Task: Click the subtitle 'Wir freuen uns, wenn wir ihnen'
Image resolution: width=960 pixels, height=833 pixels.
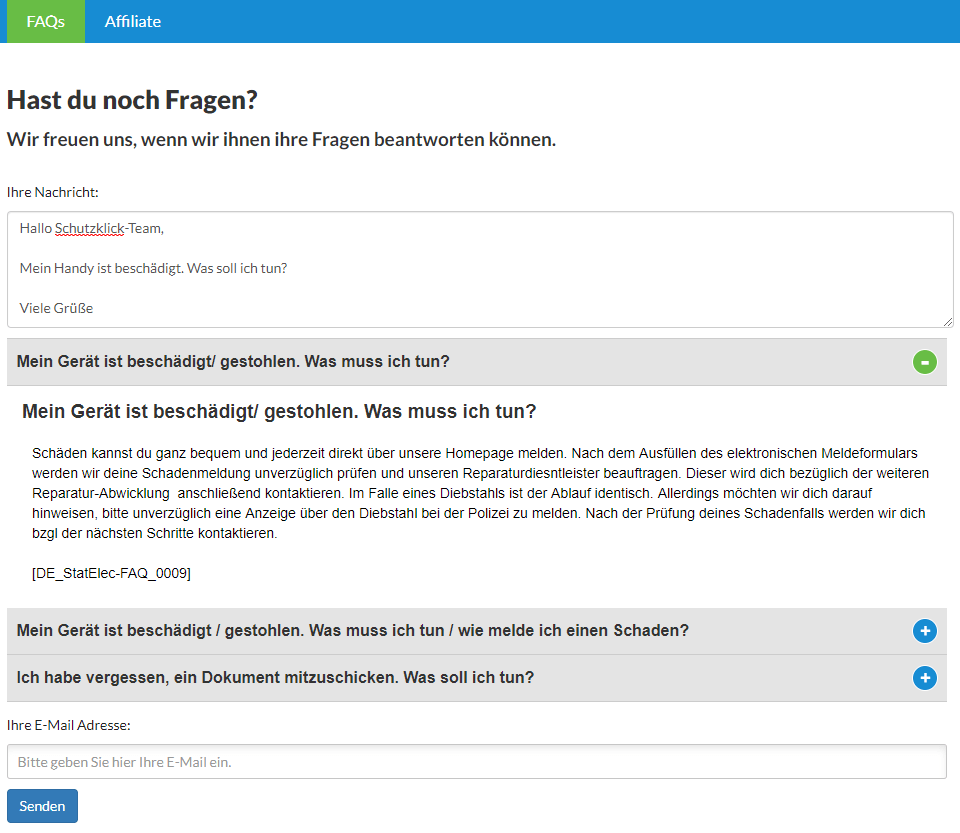Action: (282, 140)
